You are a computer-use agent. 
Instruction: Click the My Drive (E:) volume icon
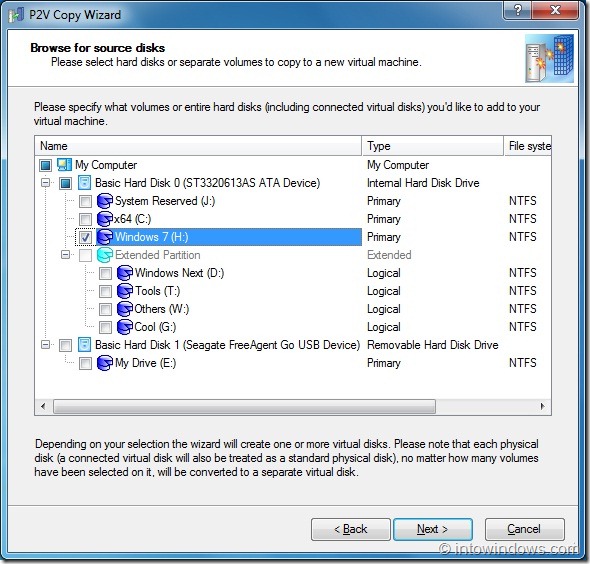(105, 363)
